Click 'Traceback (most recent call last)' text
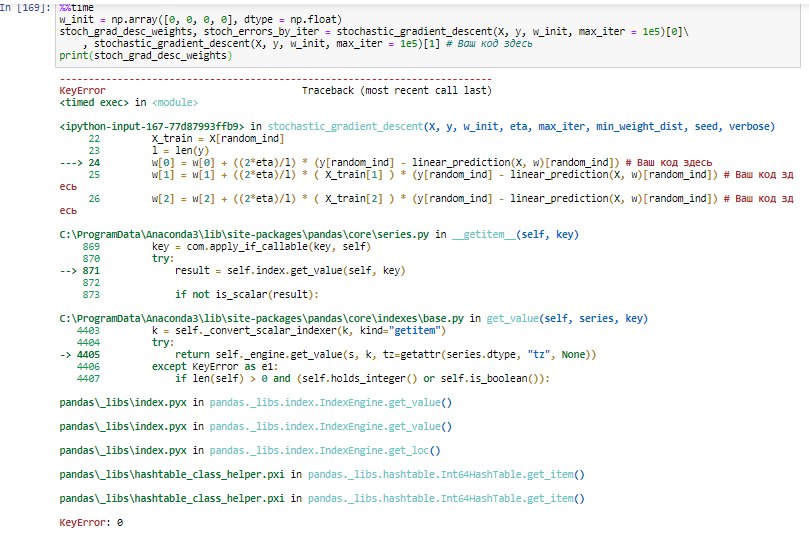This screenshot has height=542, width=809. click(x=396, y=91)
